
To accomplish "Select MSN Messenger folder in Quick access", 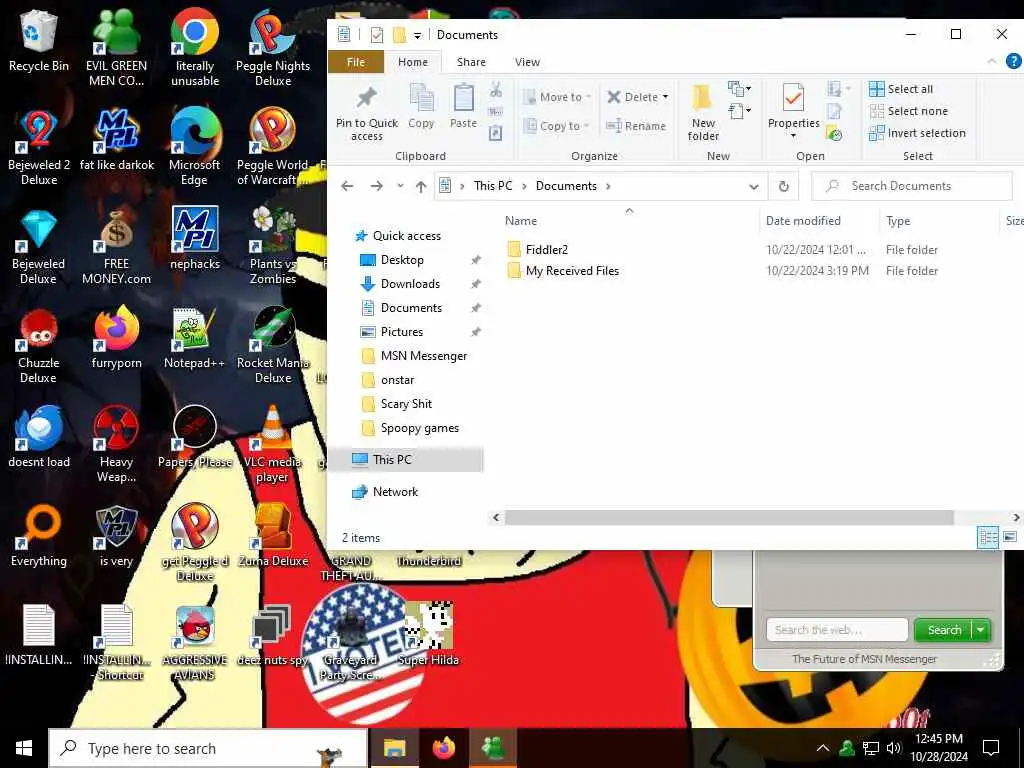I will (424, 356).
